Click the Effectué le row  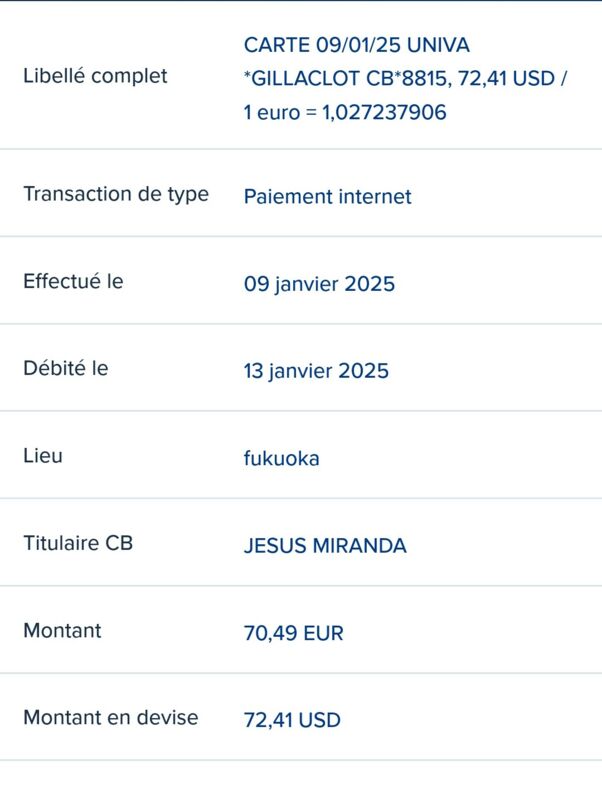pyautogui.click(x=301, y=280)
